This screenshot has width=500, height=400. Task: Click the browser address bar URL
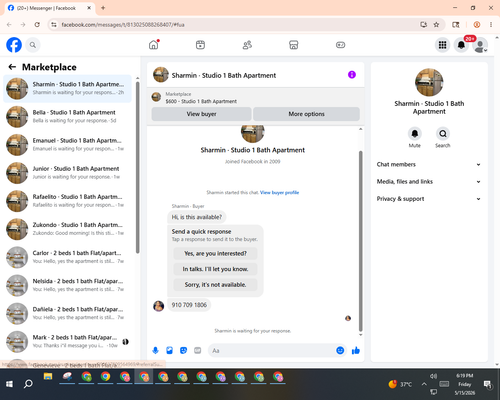123,25
